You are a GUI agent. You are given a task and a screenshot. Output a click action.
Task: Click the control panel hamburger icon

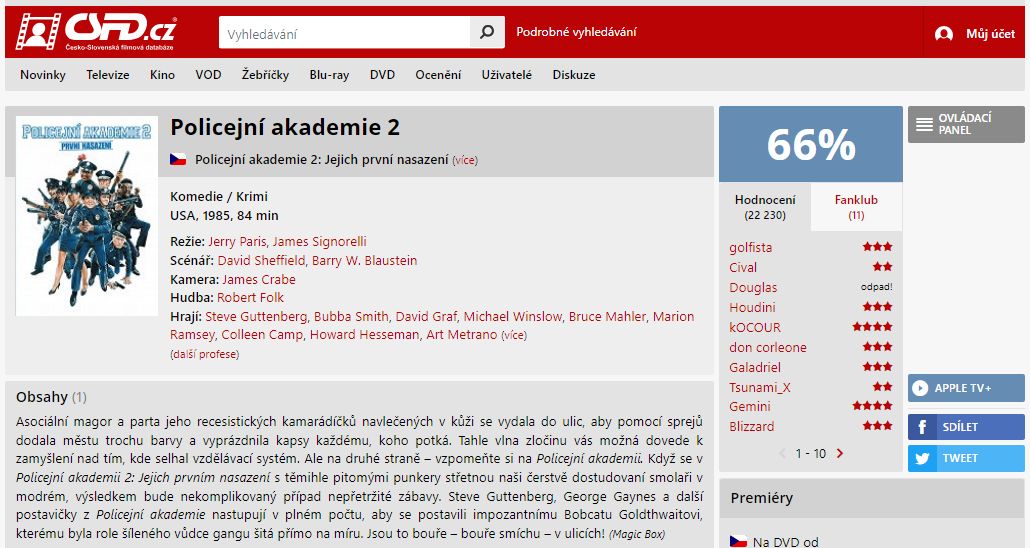[x=924, y=124]
